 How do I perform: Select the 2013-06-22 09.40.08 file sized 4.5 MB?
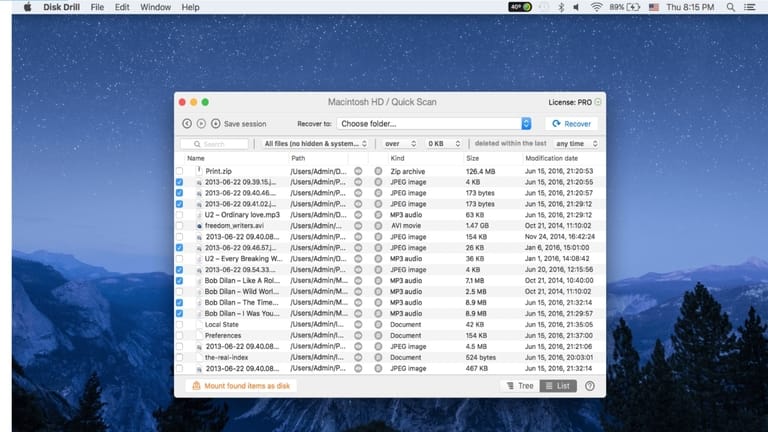pos(242,346)
